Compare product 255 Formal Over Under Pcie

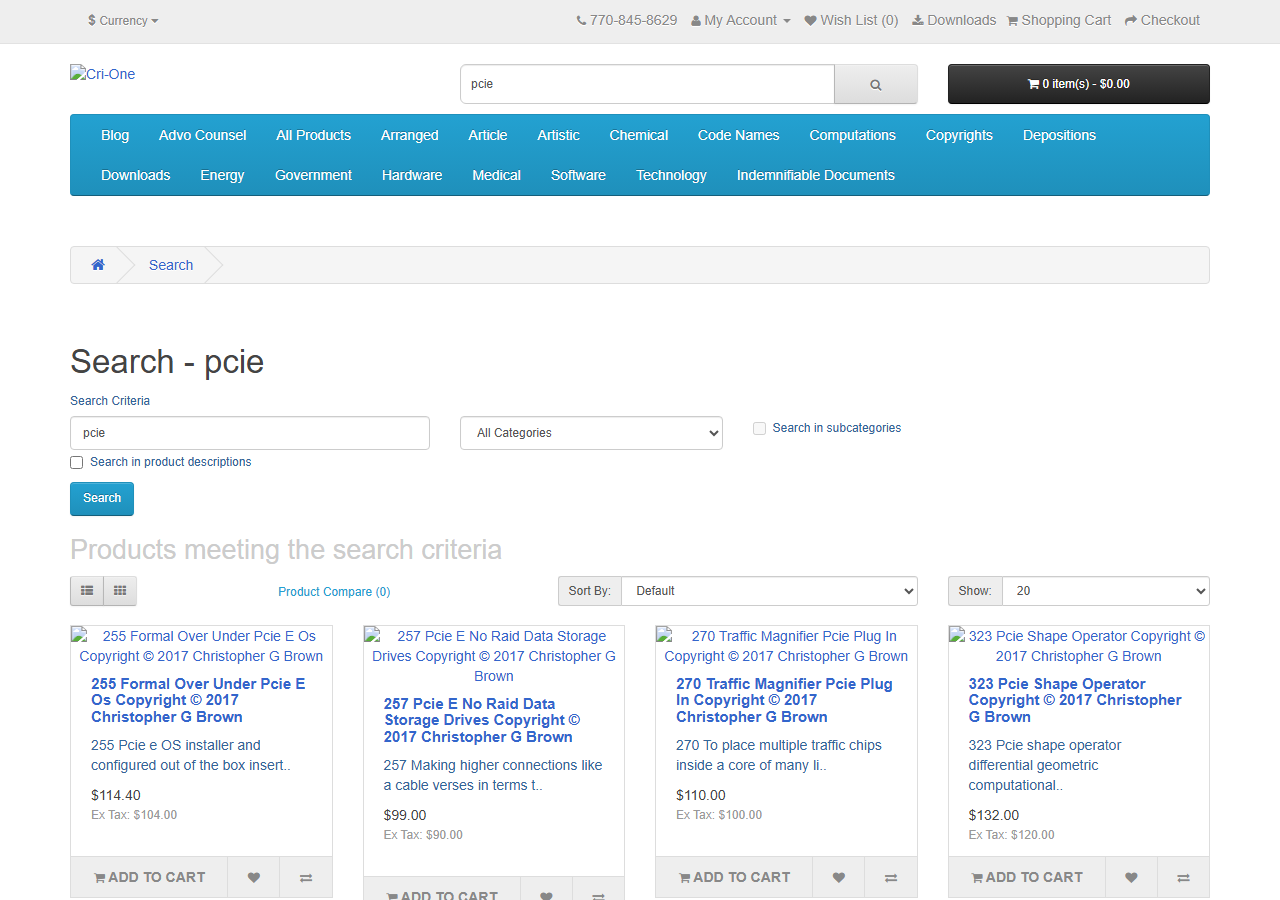point(306,877)
